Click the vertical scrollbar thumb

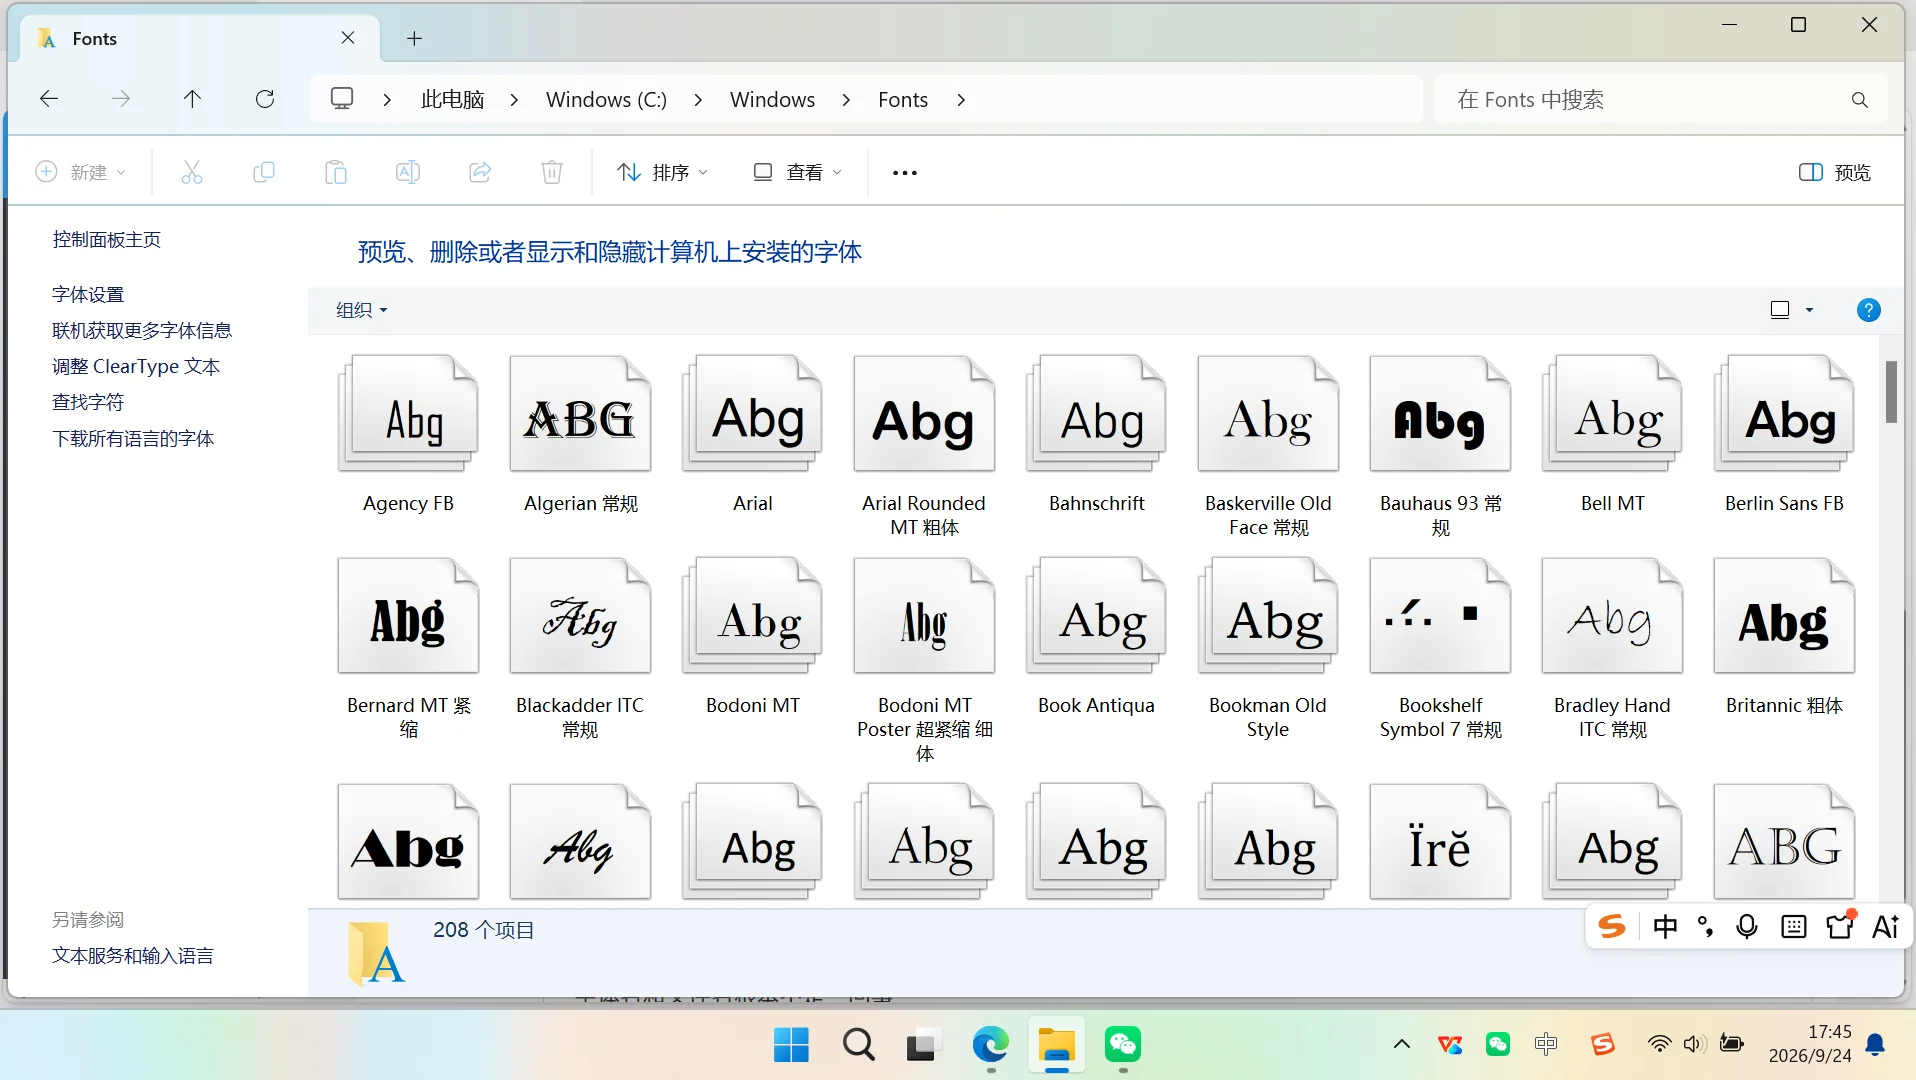tap(1891, 391)
